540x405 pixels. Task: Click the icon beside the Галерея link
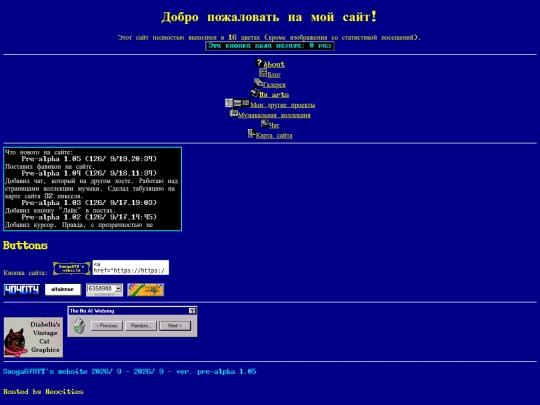point(258,83)
